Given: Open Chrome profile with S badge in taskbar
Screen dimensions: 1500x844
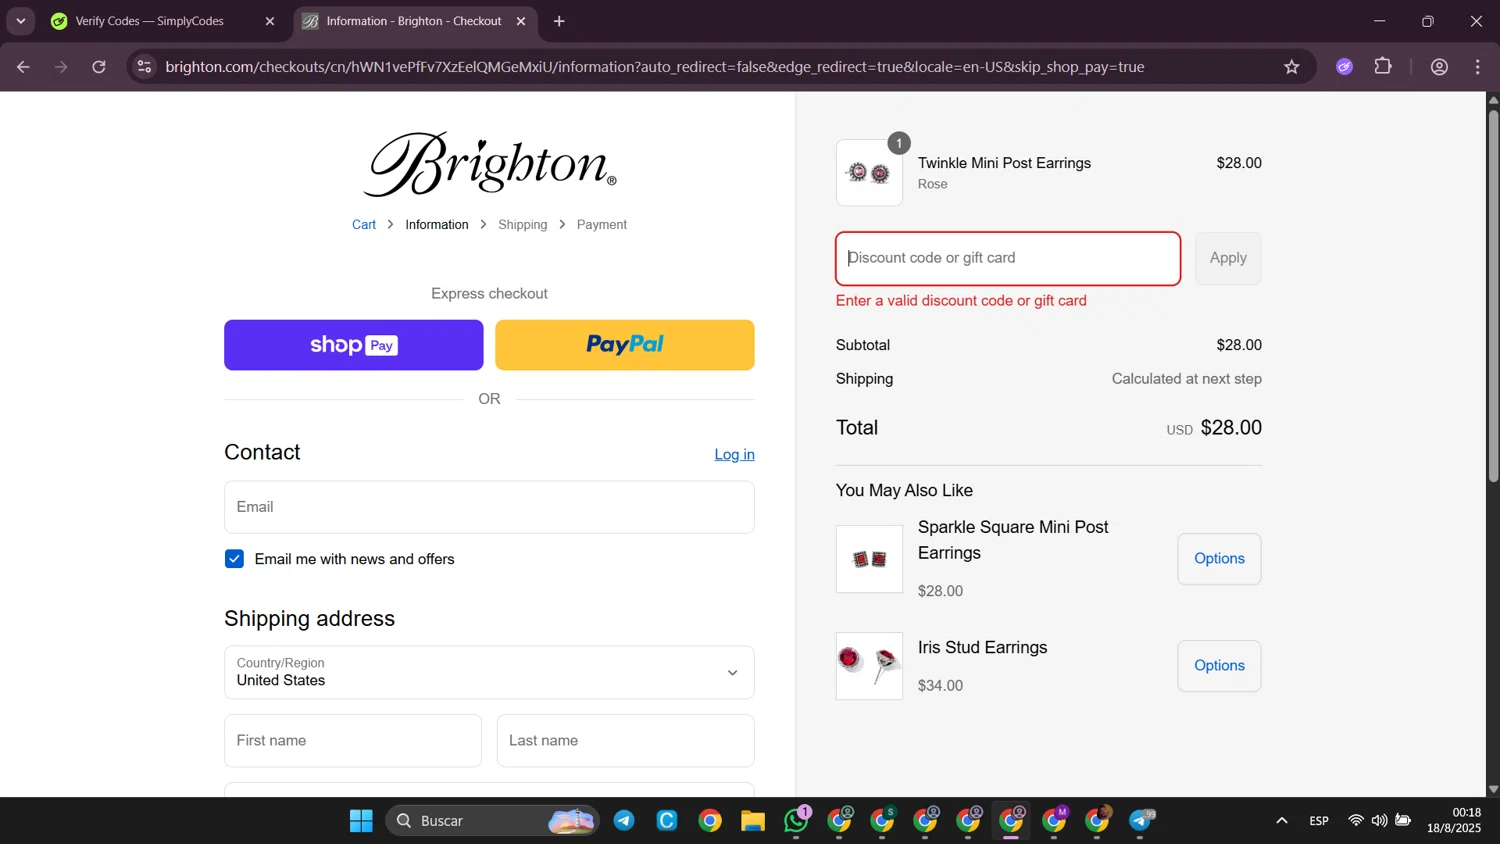Looking at the screenshot, I should [x=883, y=821].
